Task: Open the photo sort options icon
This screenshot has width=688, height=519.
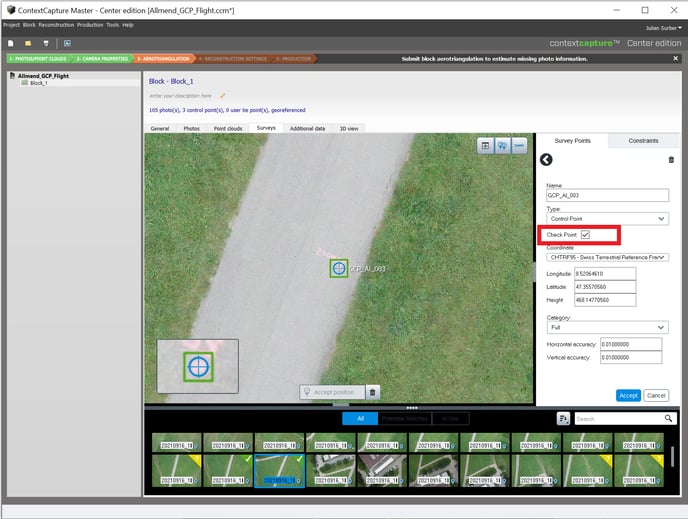Action: pyautogui.click(x=565, y=419)
